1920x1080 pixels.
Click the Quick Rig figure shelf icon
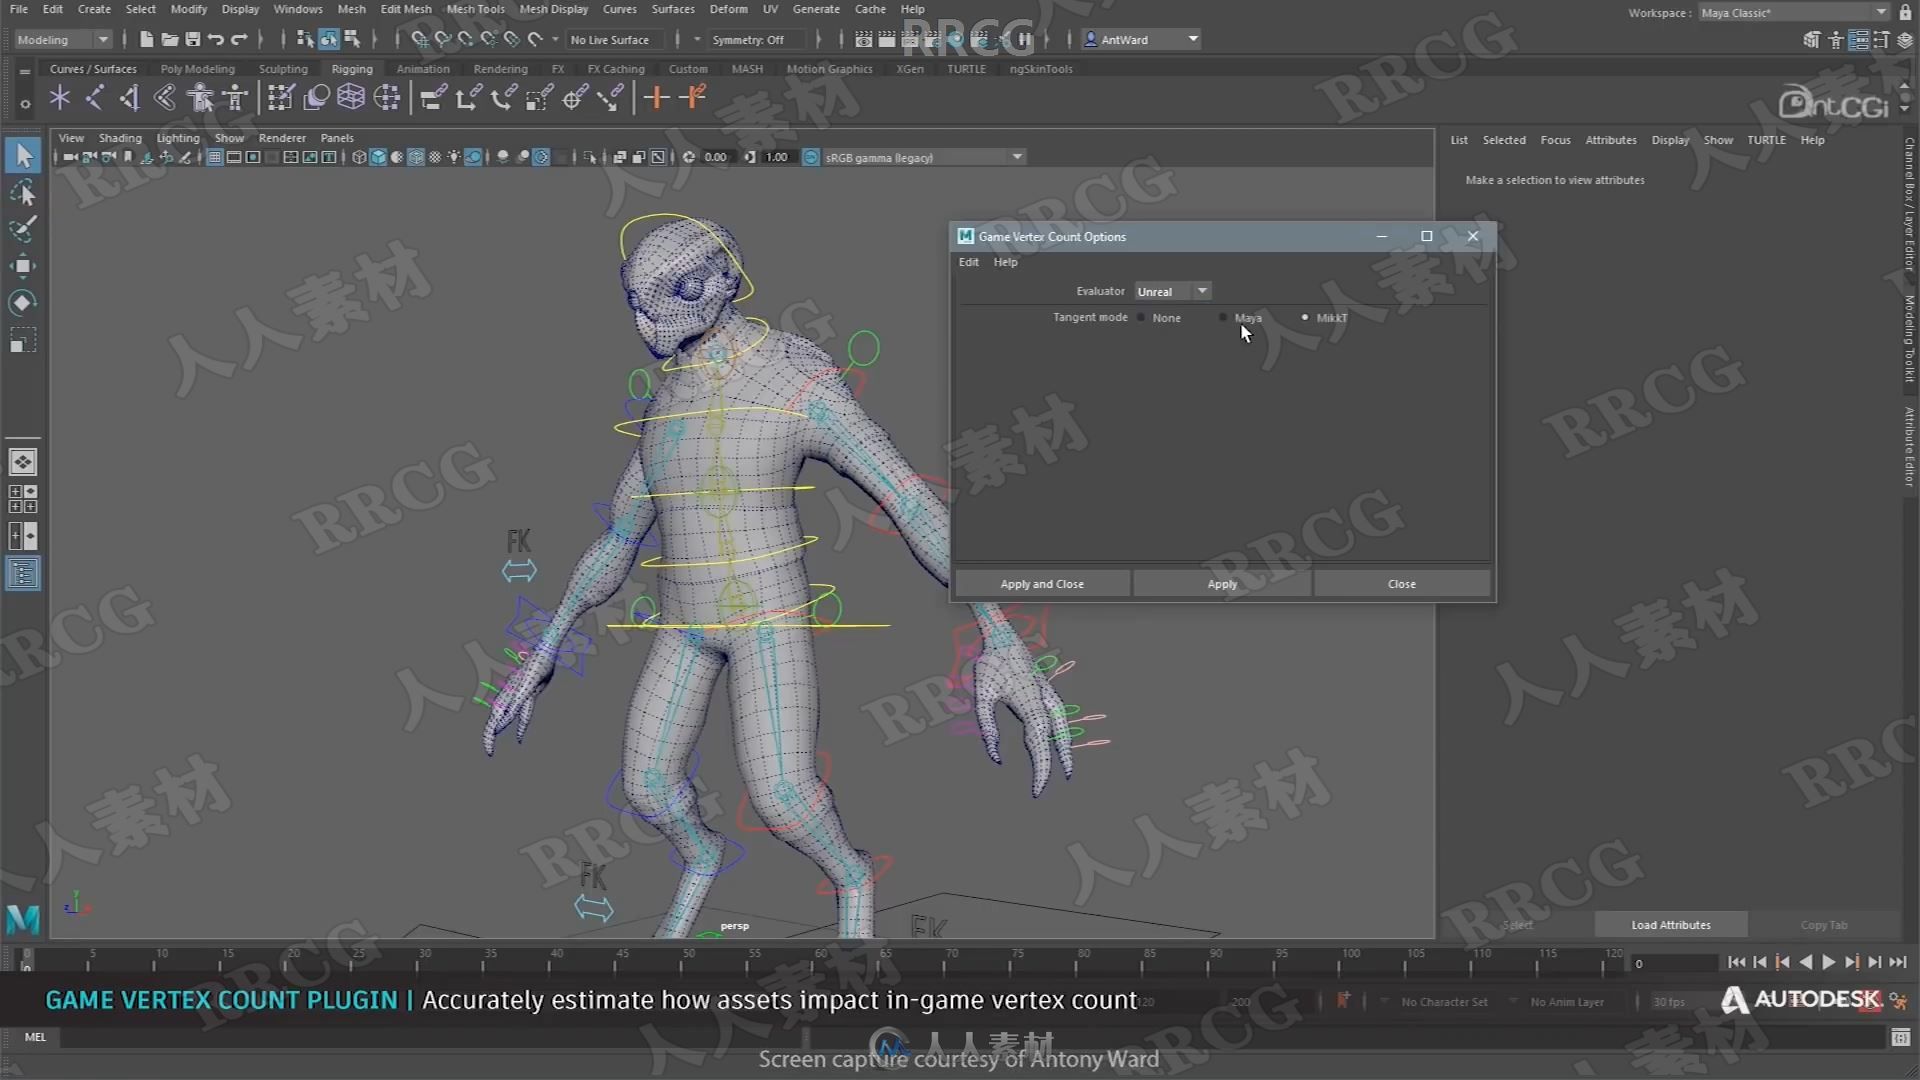(x=236, y=97)
